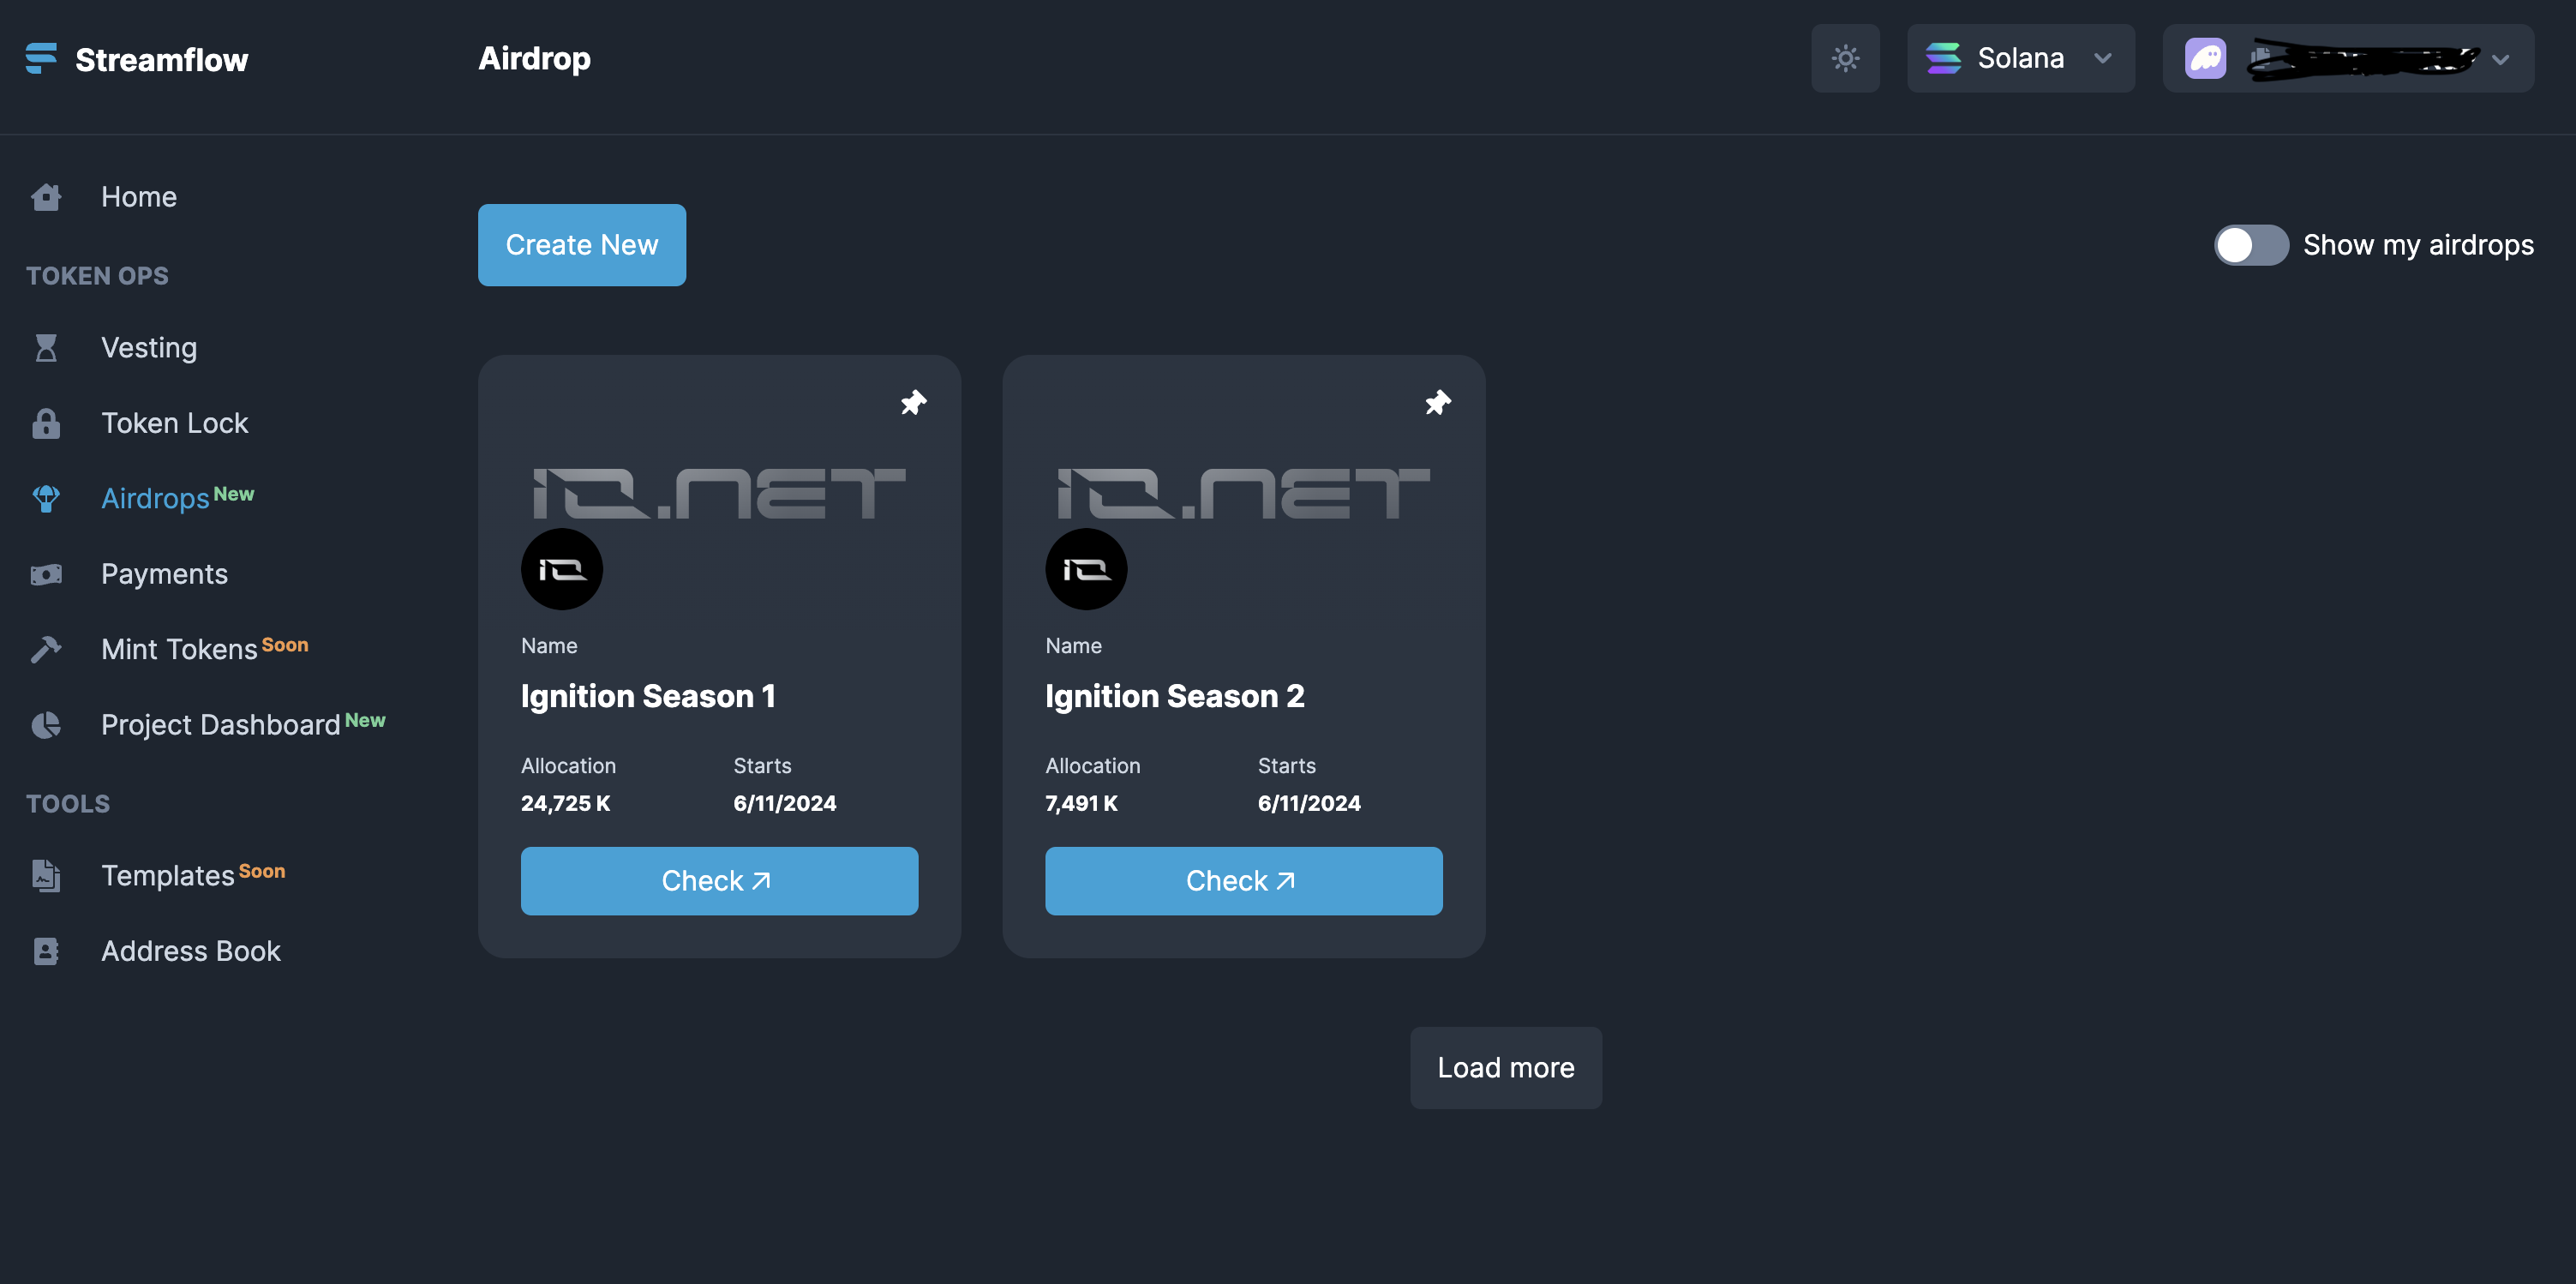Image resolution: width=2576 pixels, height=1284 pixels.
Task: Click the Vesting hourglass icon
Action: 46,348
